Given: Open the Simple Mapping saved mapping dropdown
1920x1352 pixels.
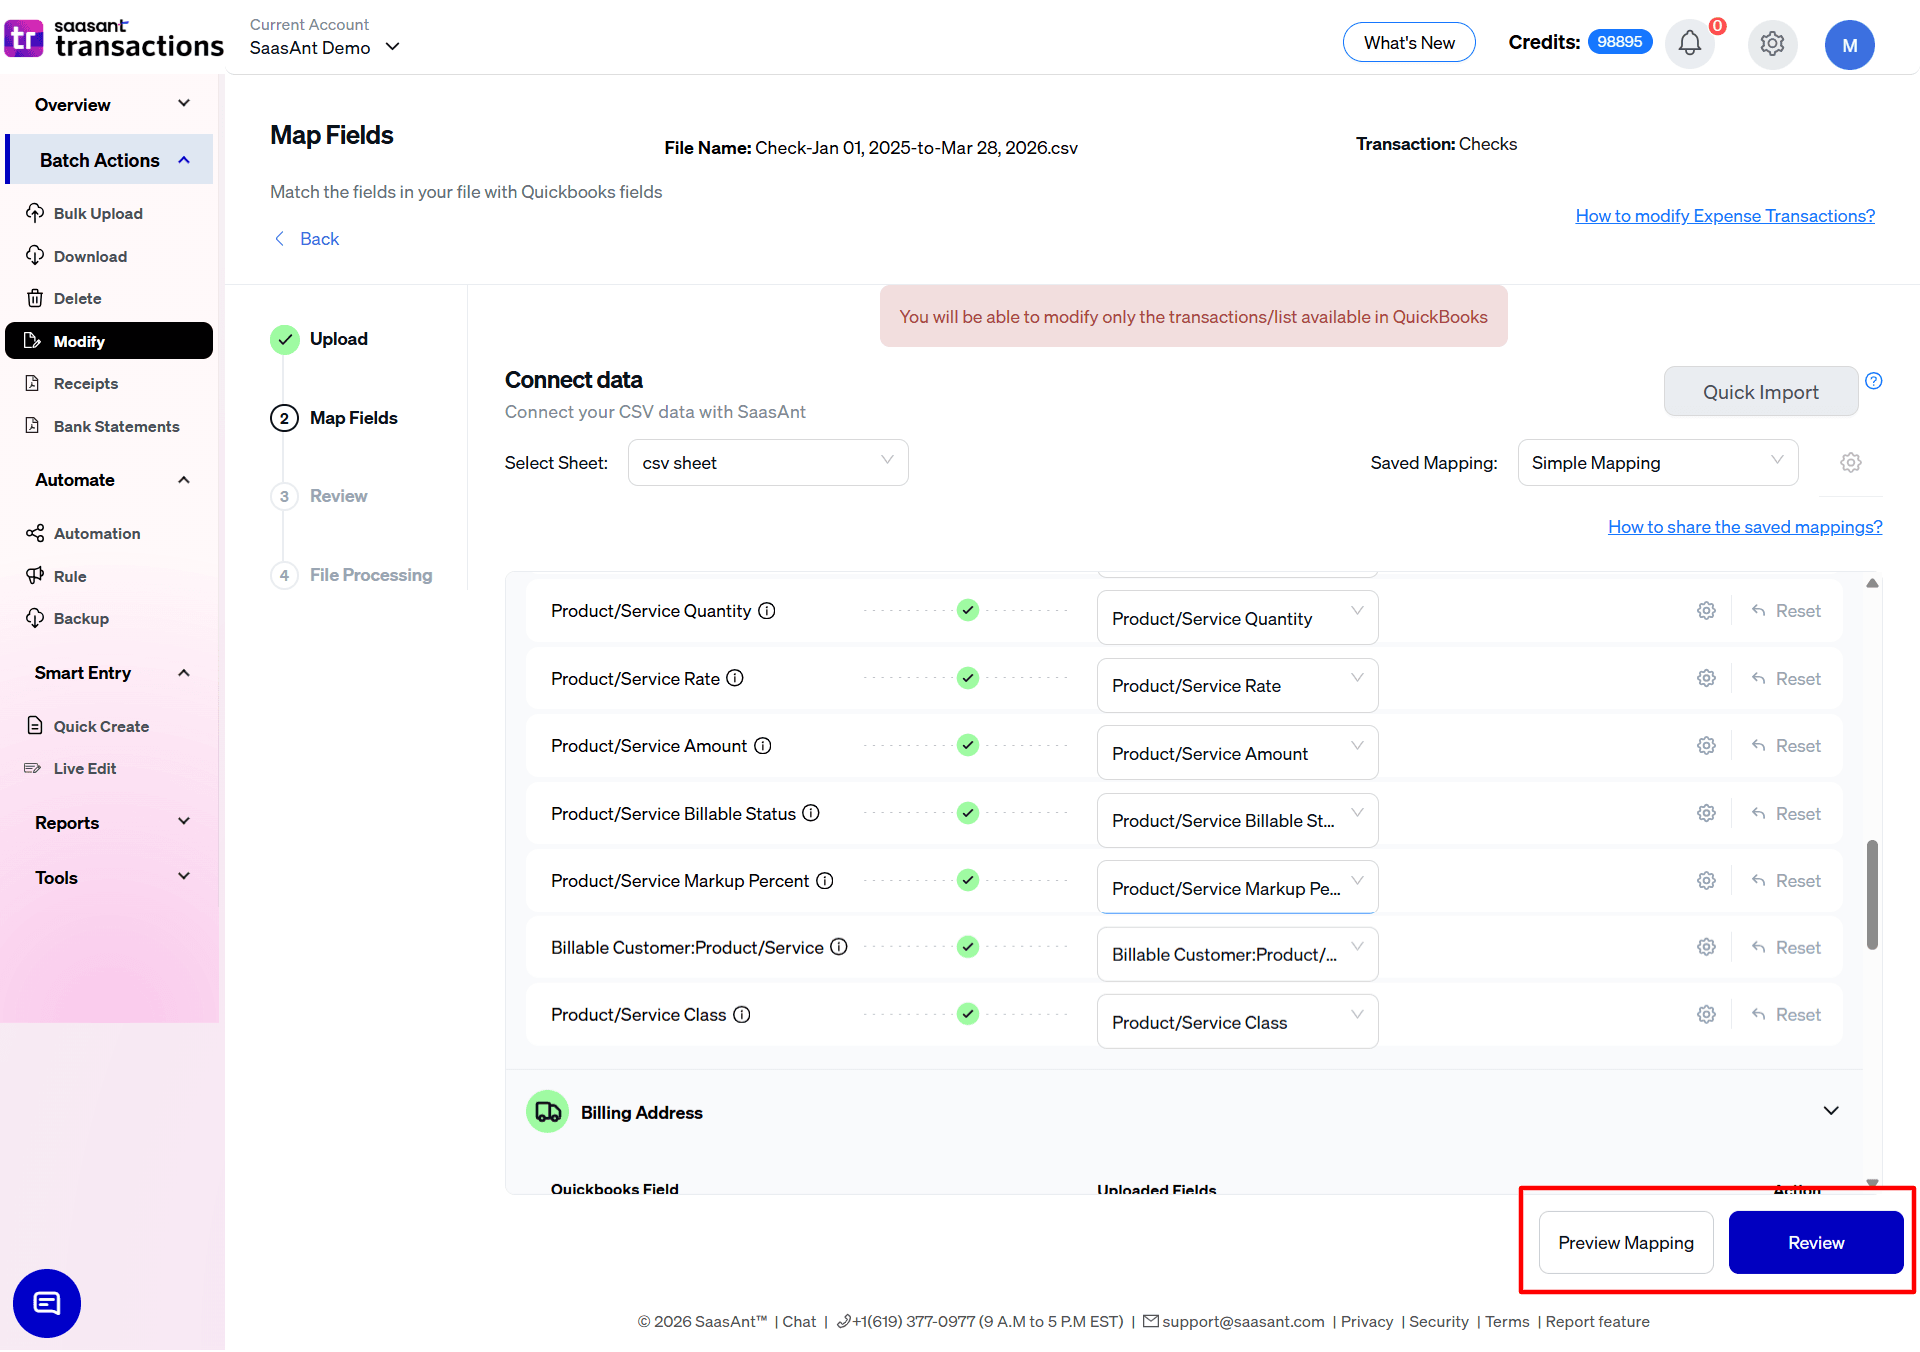Looking at the screenshot, I should tap(1657, 462).
